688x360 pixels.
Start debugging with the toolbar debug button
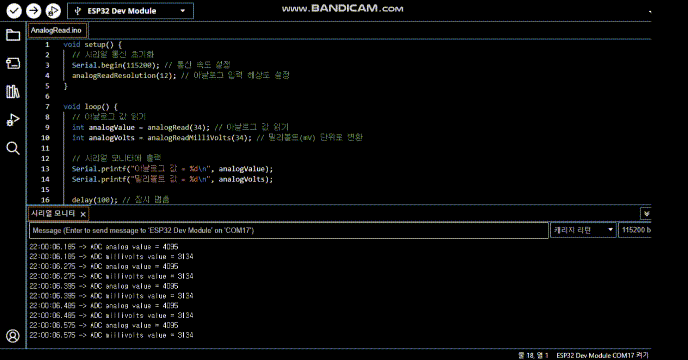pos(53,11)
